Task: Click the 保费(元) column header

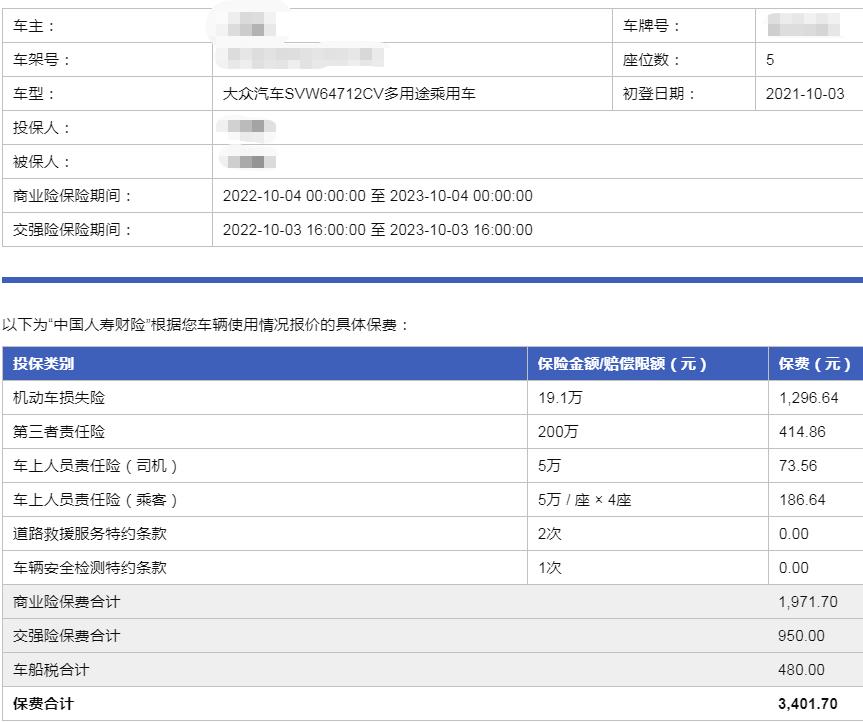Action: [815, 364]
